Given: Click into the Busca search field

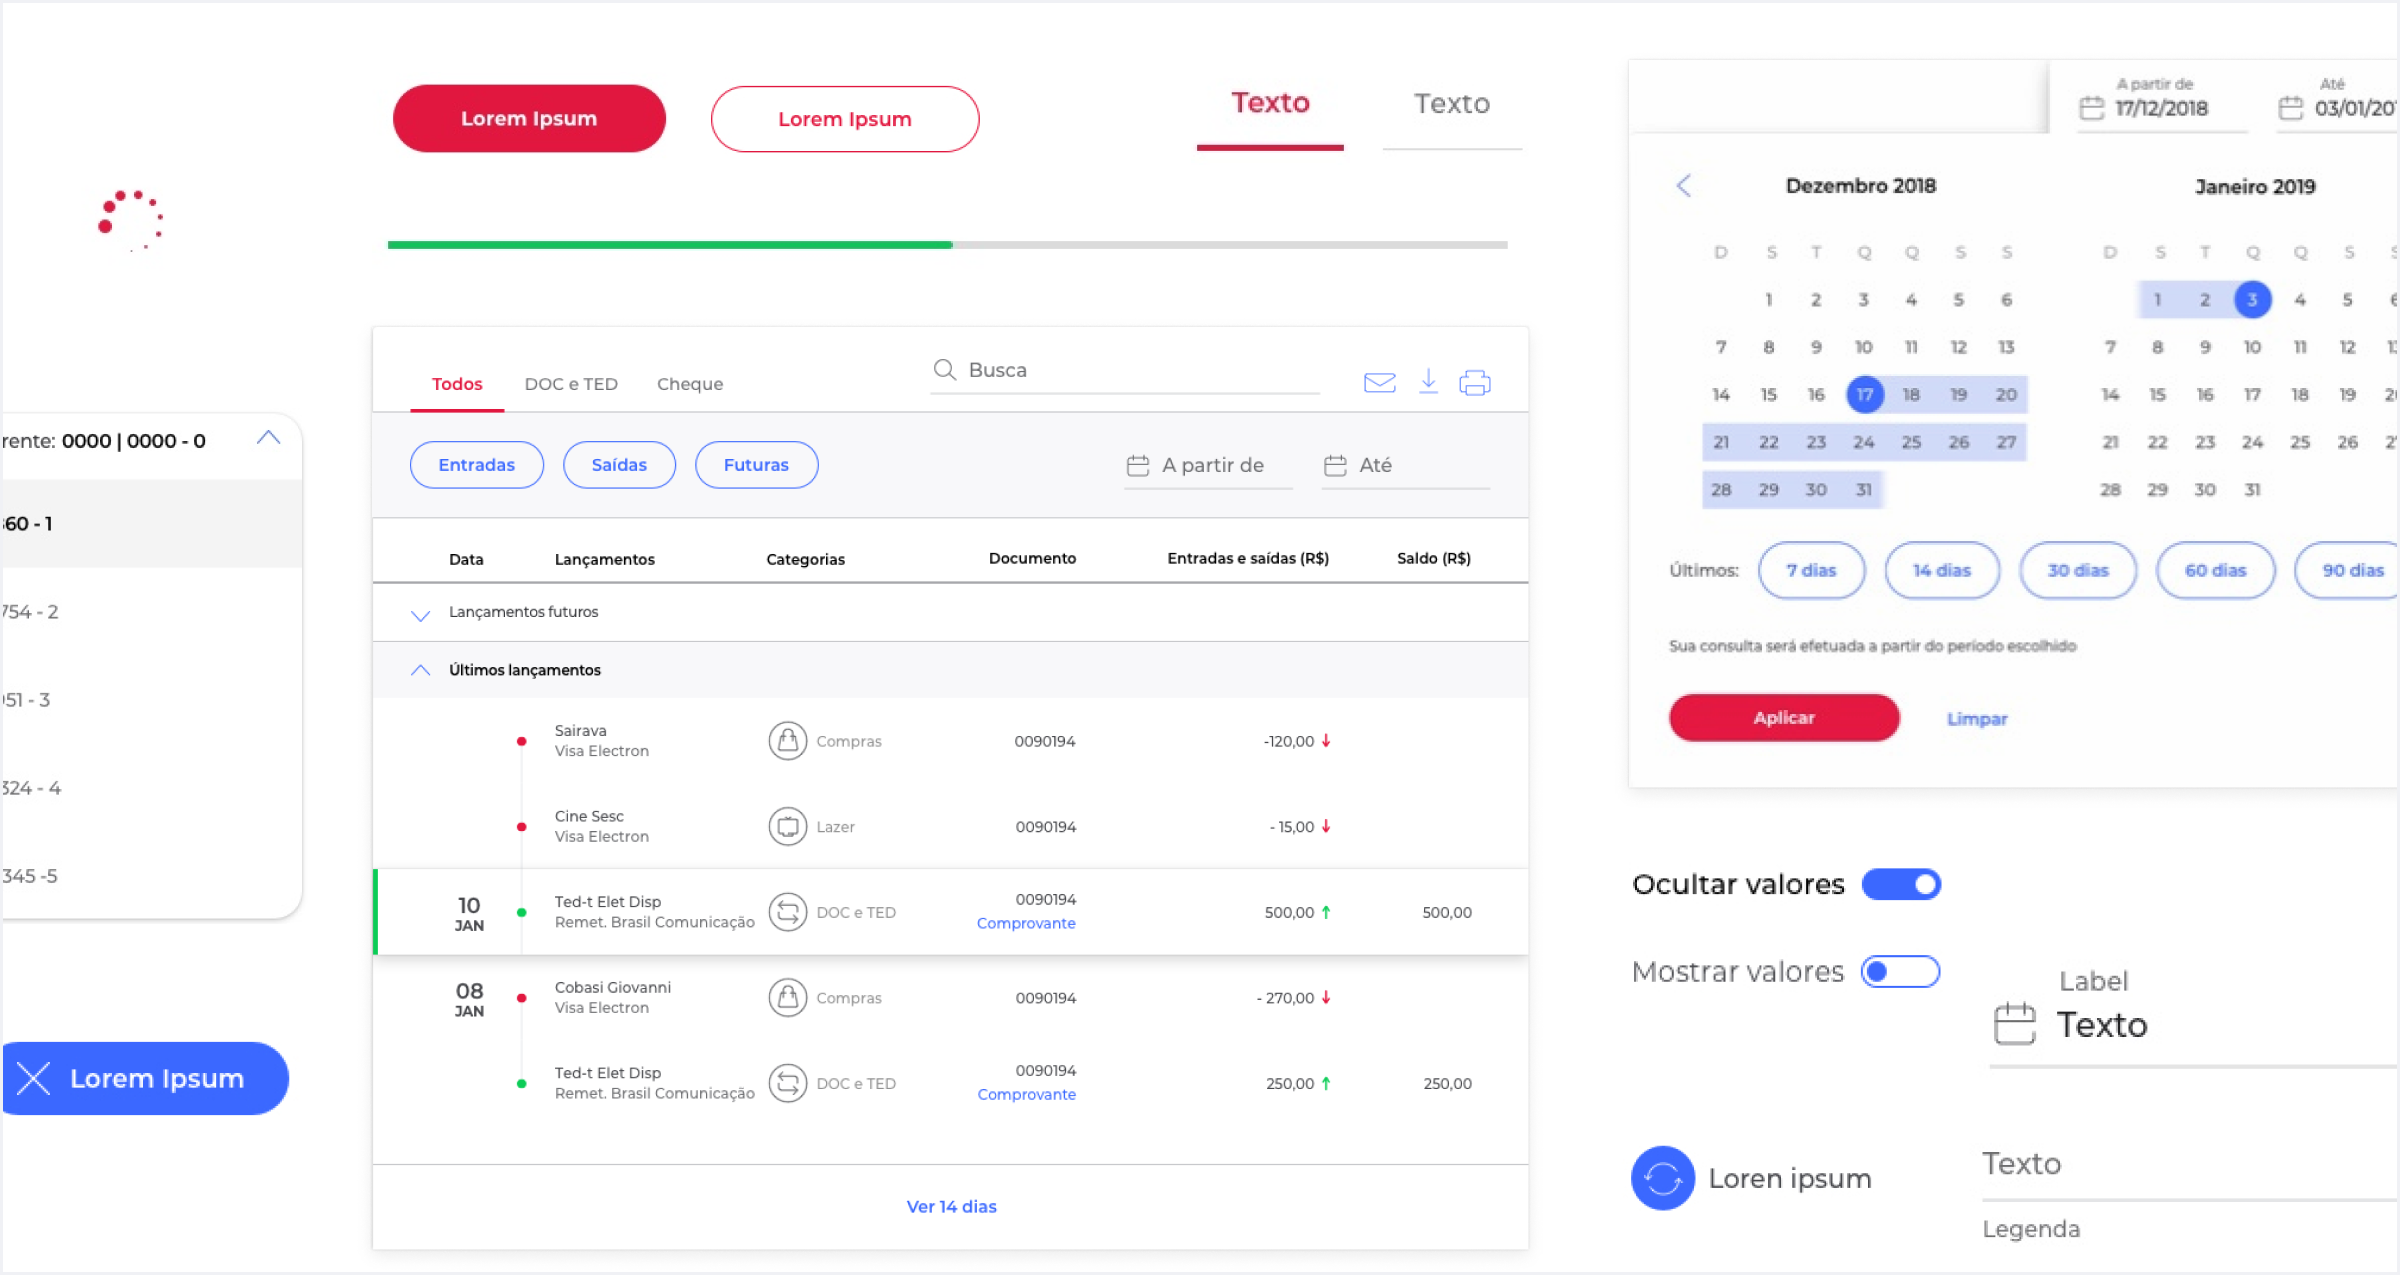Looking at the screenshot, I should [x=1125, y=371].
